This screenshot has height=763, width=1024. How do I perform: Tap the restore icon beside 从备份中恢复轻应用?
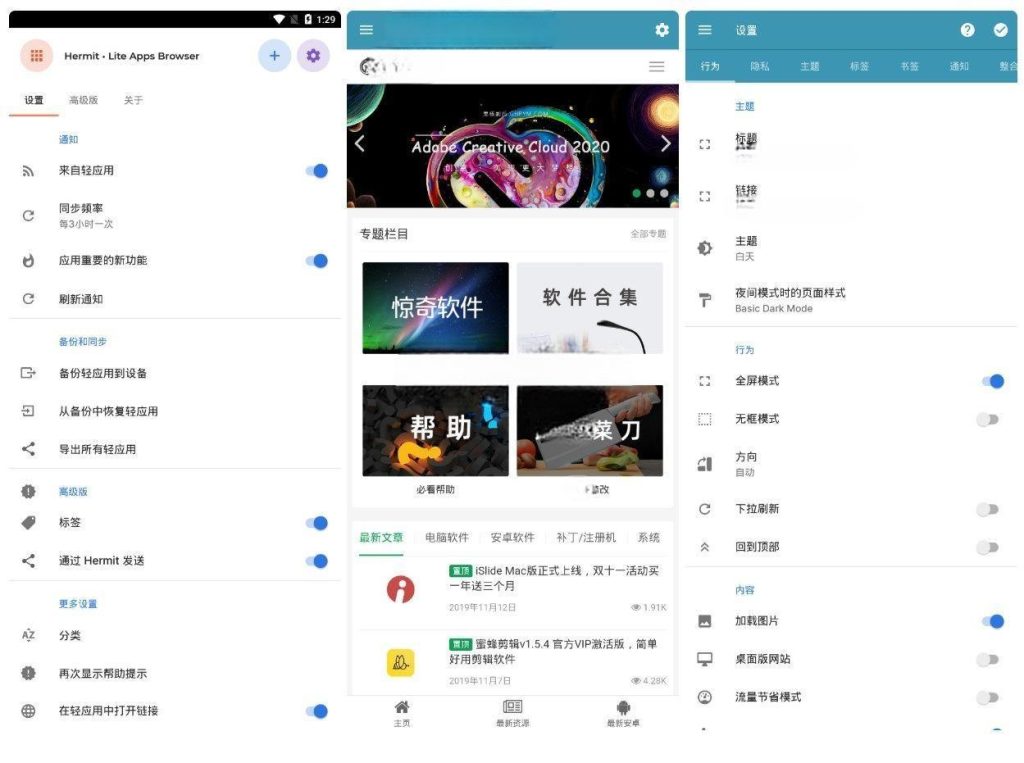(28, 411)
